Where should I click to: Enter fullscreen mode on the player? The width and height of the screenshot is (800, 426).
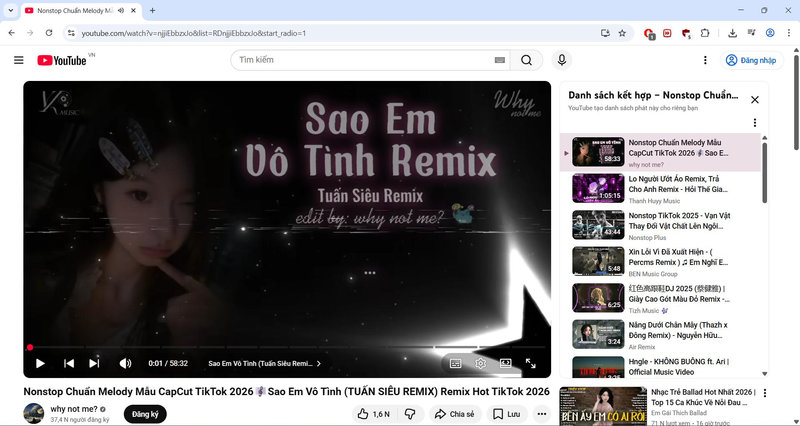coord(531,363)
